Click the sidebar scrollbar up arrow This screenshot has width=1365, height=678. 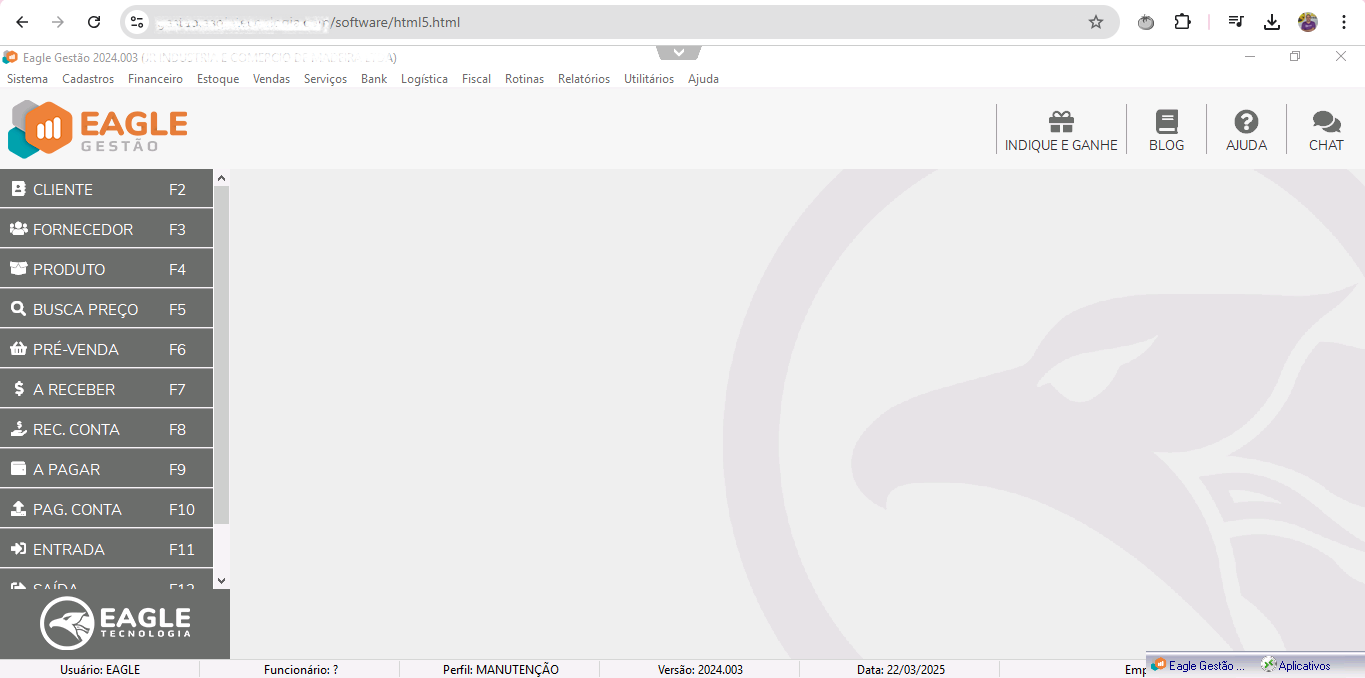click(x=222, y=178)
